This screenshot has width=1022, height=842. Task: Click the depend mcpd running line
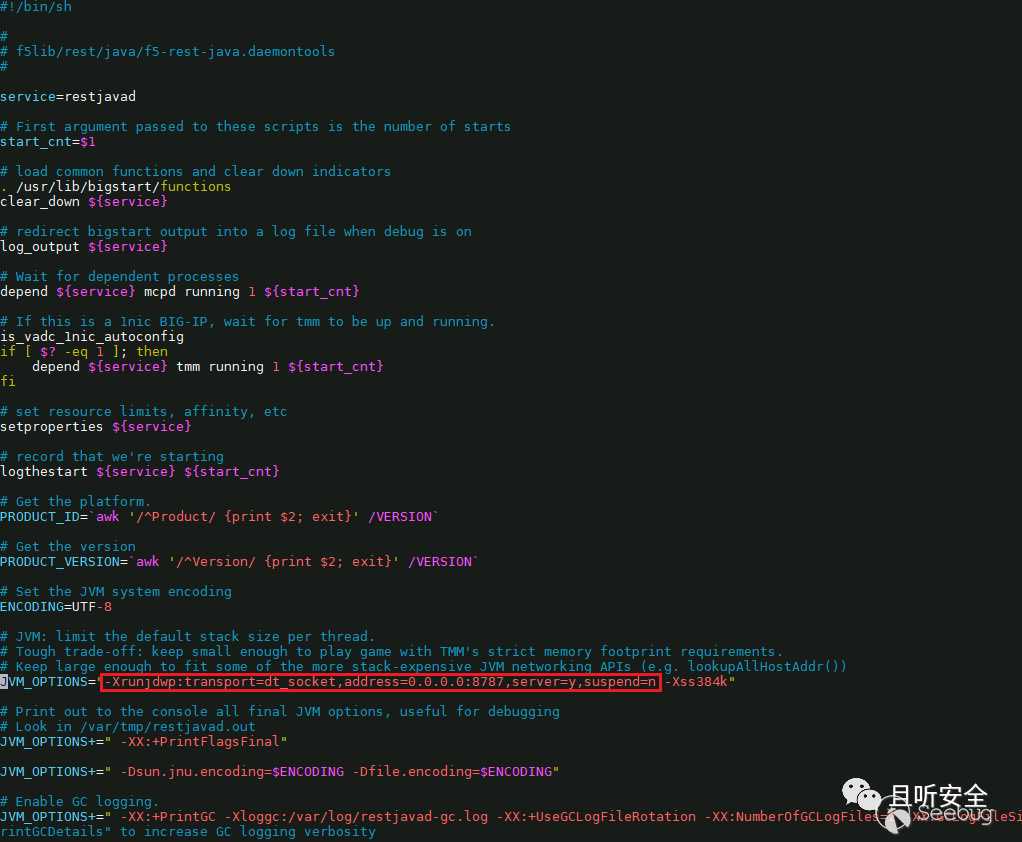click(180, 291)
